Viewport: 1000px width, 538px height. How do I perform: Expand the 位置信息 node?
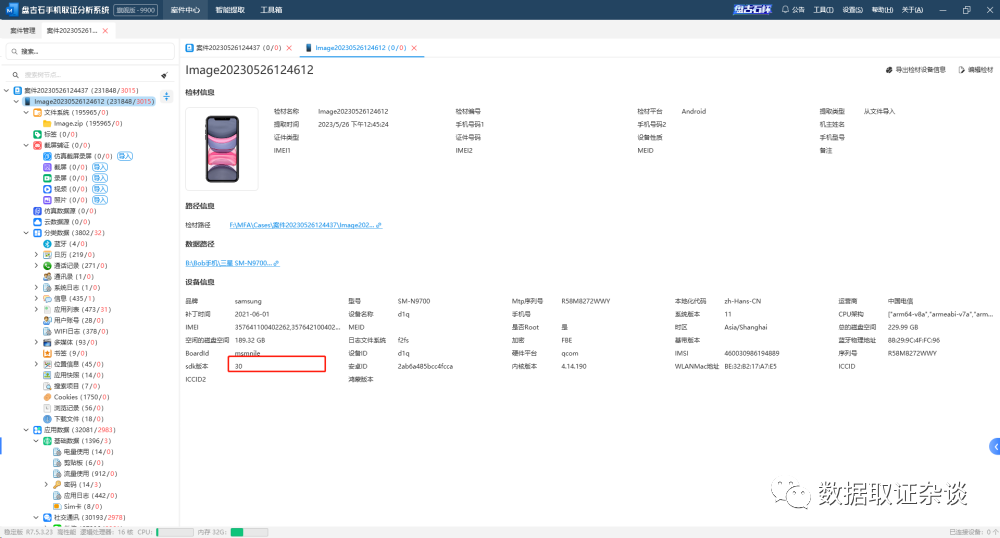[x=36, y=364]
